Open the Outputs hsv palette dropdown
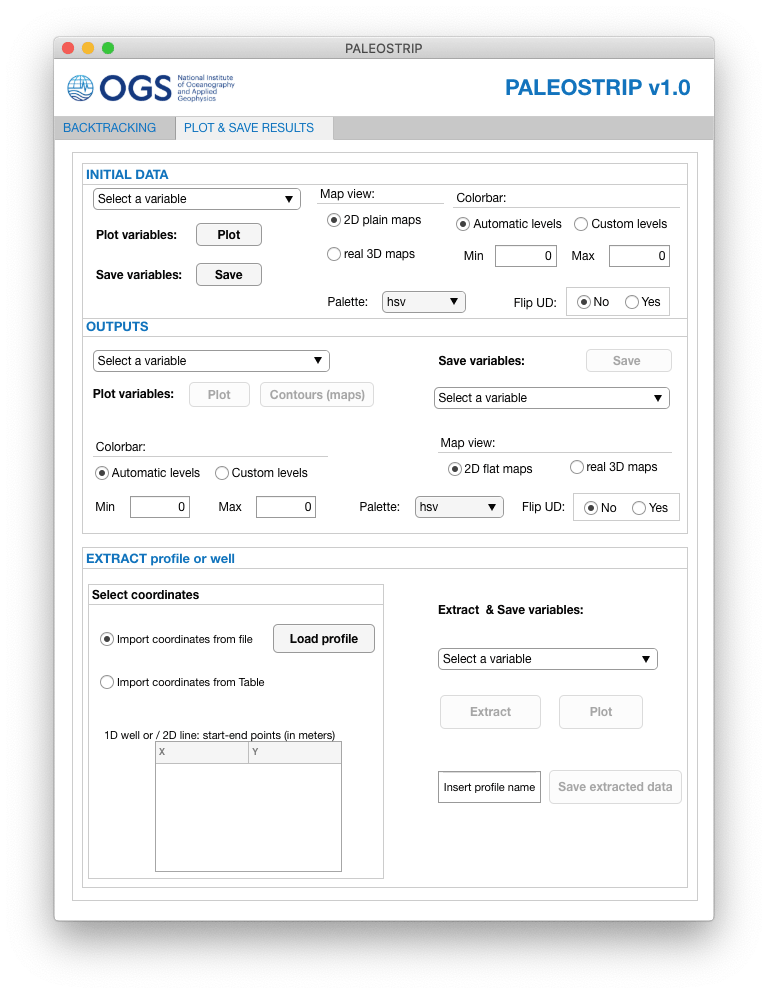 459,508
